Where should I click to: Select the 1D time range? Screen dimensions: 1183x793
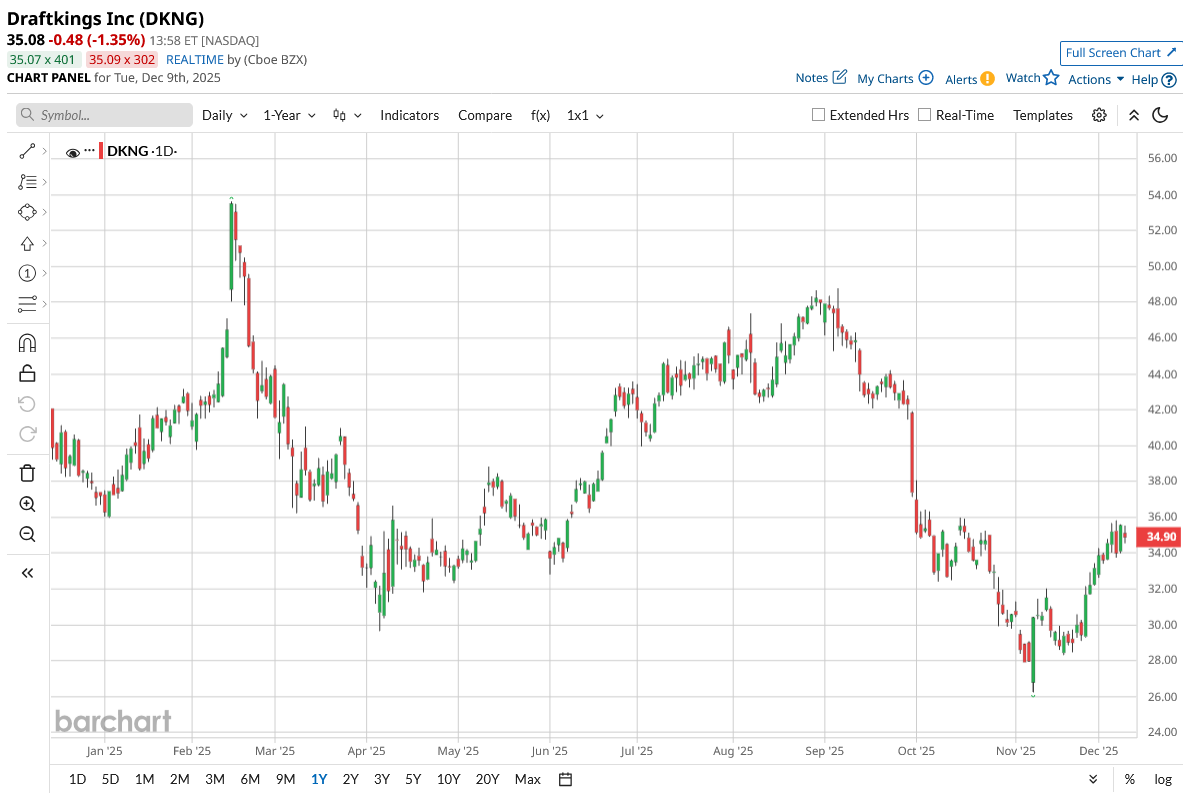pos(77,779)
